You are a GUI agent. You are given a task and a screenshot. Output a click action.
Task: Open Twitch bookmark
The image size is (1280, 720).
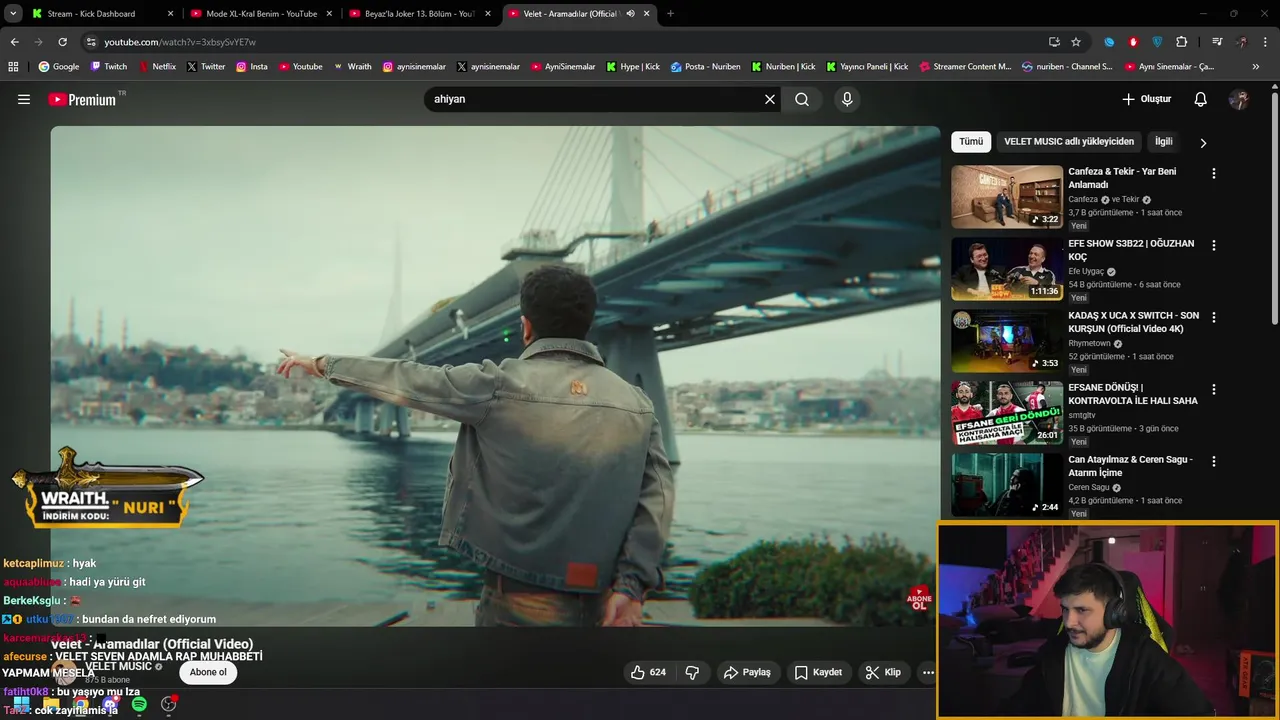[109, 66]
